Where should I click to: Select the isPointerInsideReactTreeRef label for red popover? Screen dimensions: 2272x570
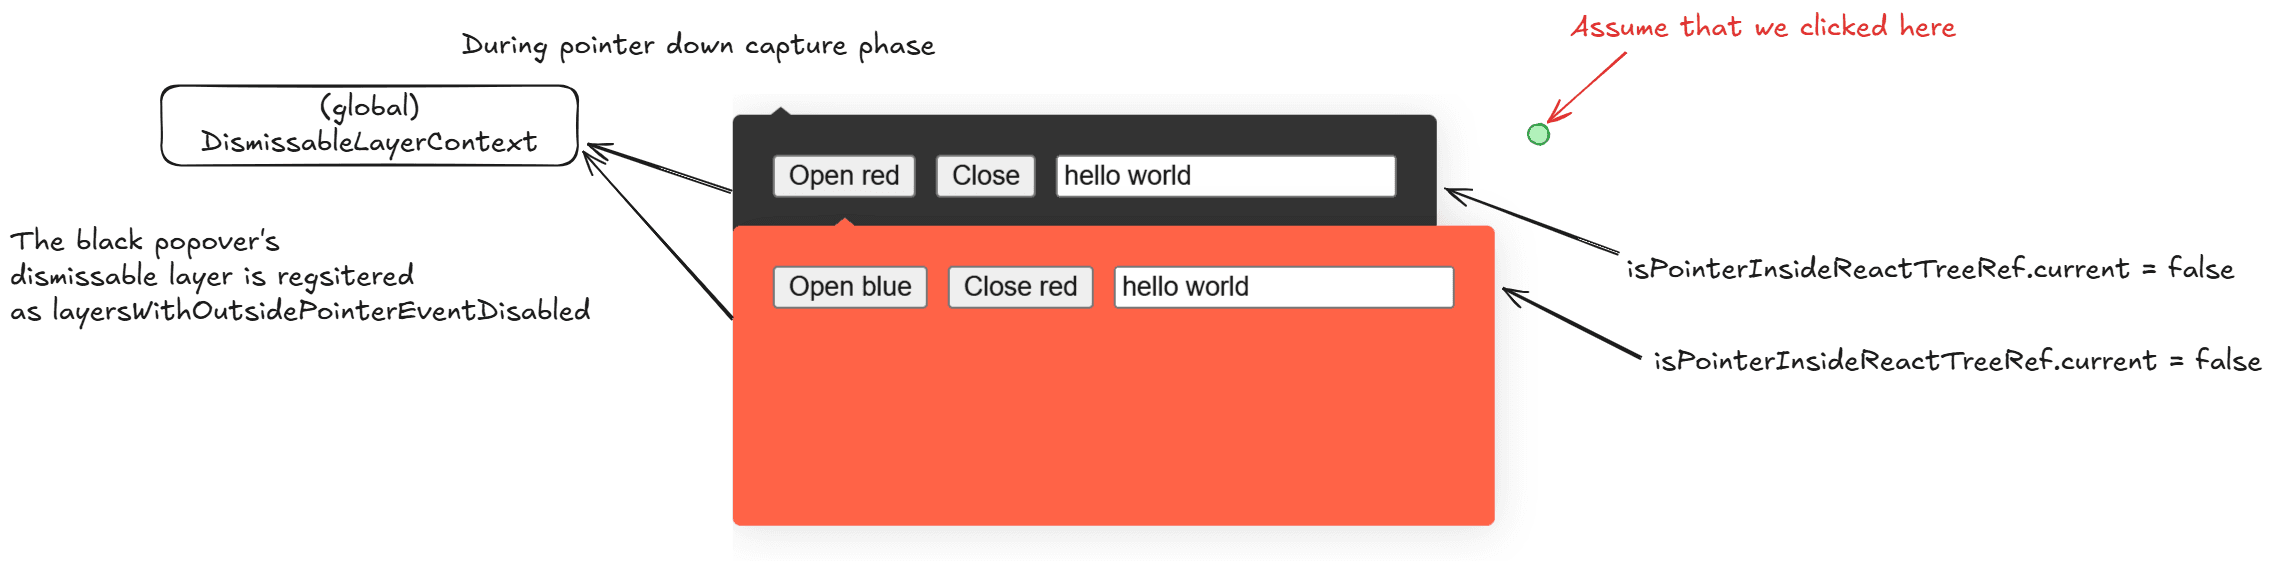click(1956, 361)
